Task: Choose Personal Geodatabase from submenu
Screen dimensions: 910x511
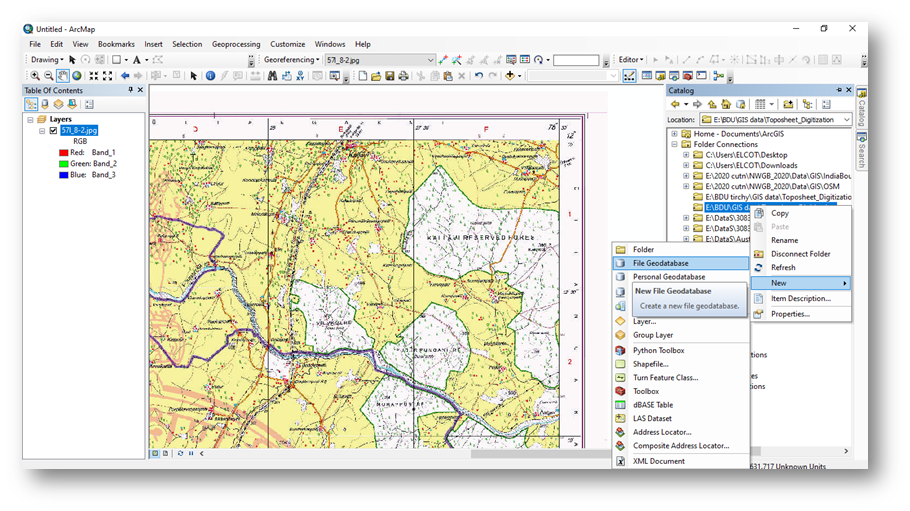Action: (x=681, y=277)
